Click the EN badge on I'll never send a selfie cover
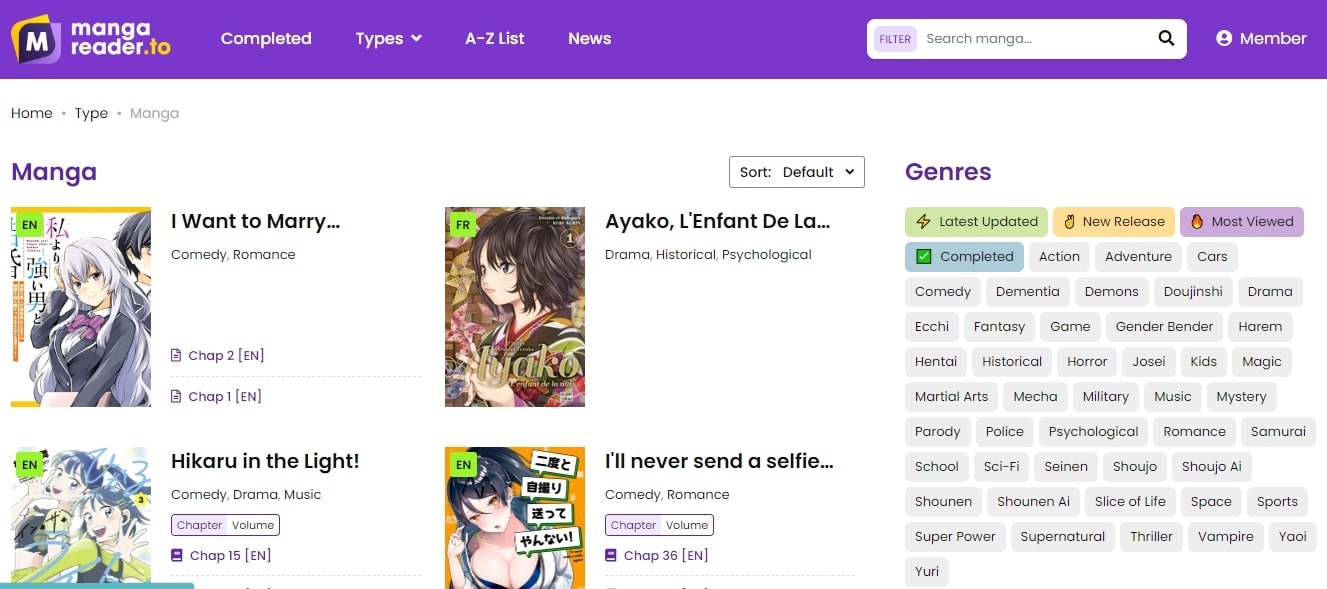1327x589 pixels. tap(463, 465)
